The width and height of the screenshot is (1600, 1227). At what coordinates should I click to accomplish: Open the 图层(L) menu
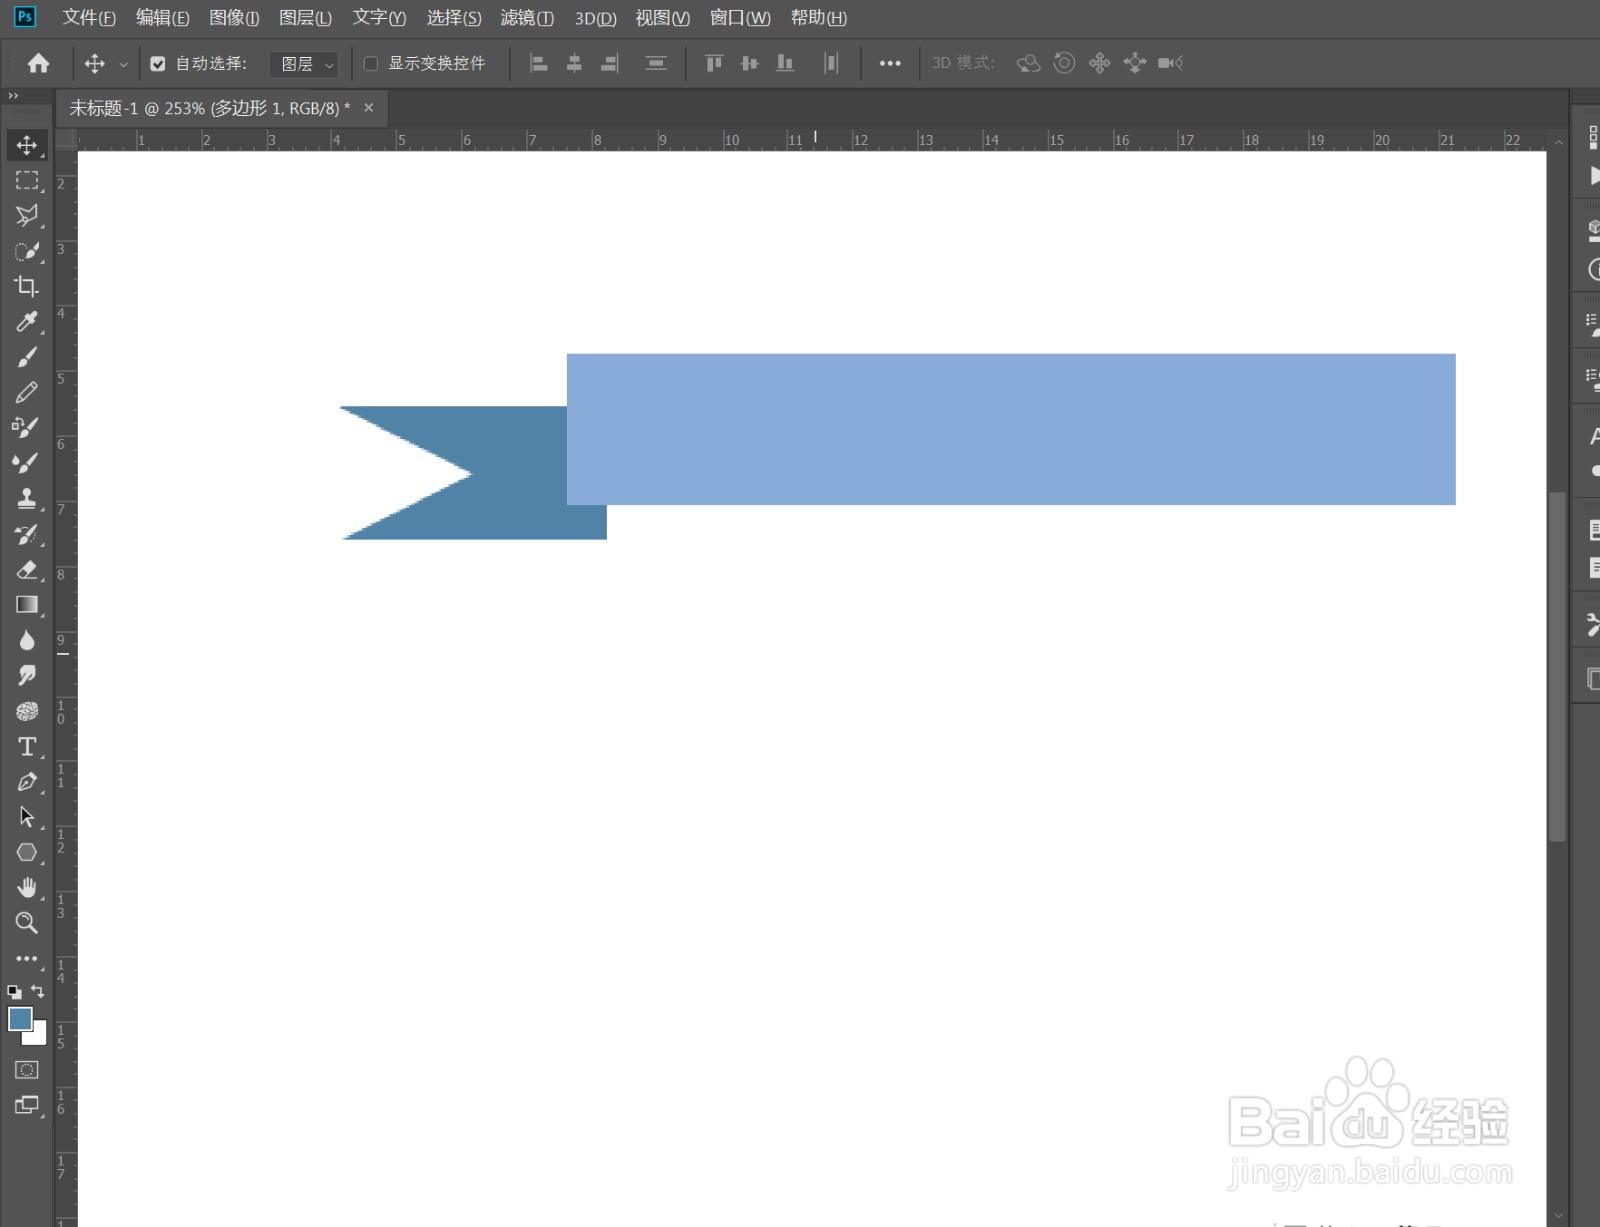coord(305,18)
